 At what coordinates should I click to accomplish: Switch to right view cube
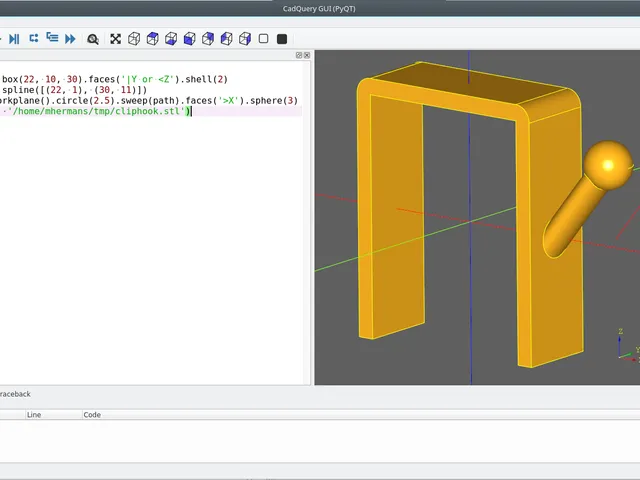tap(245, 39)
